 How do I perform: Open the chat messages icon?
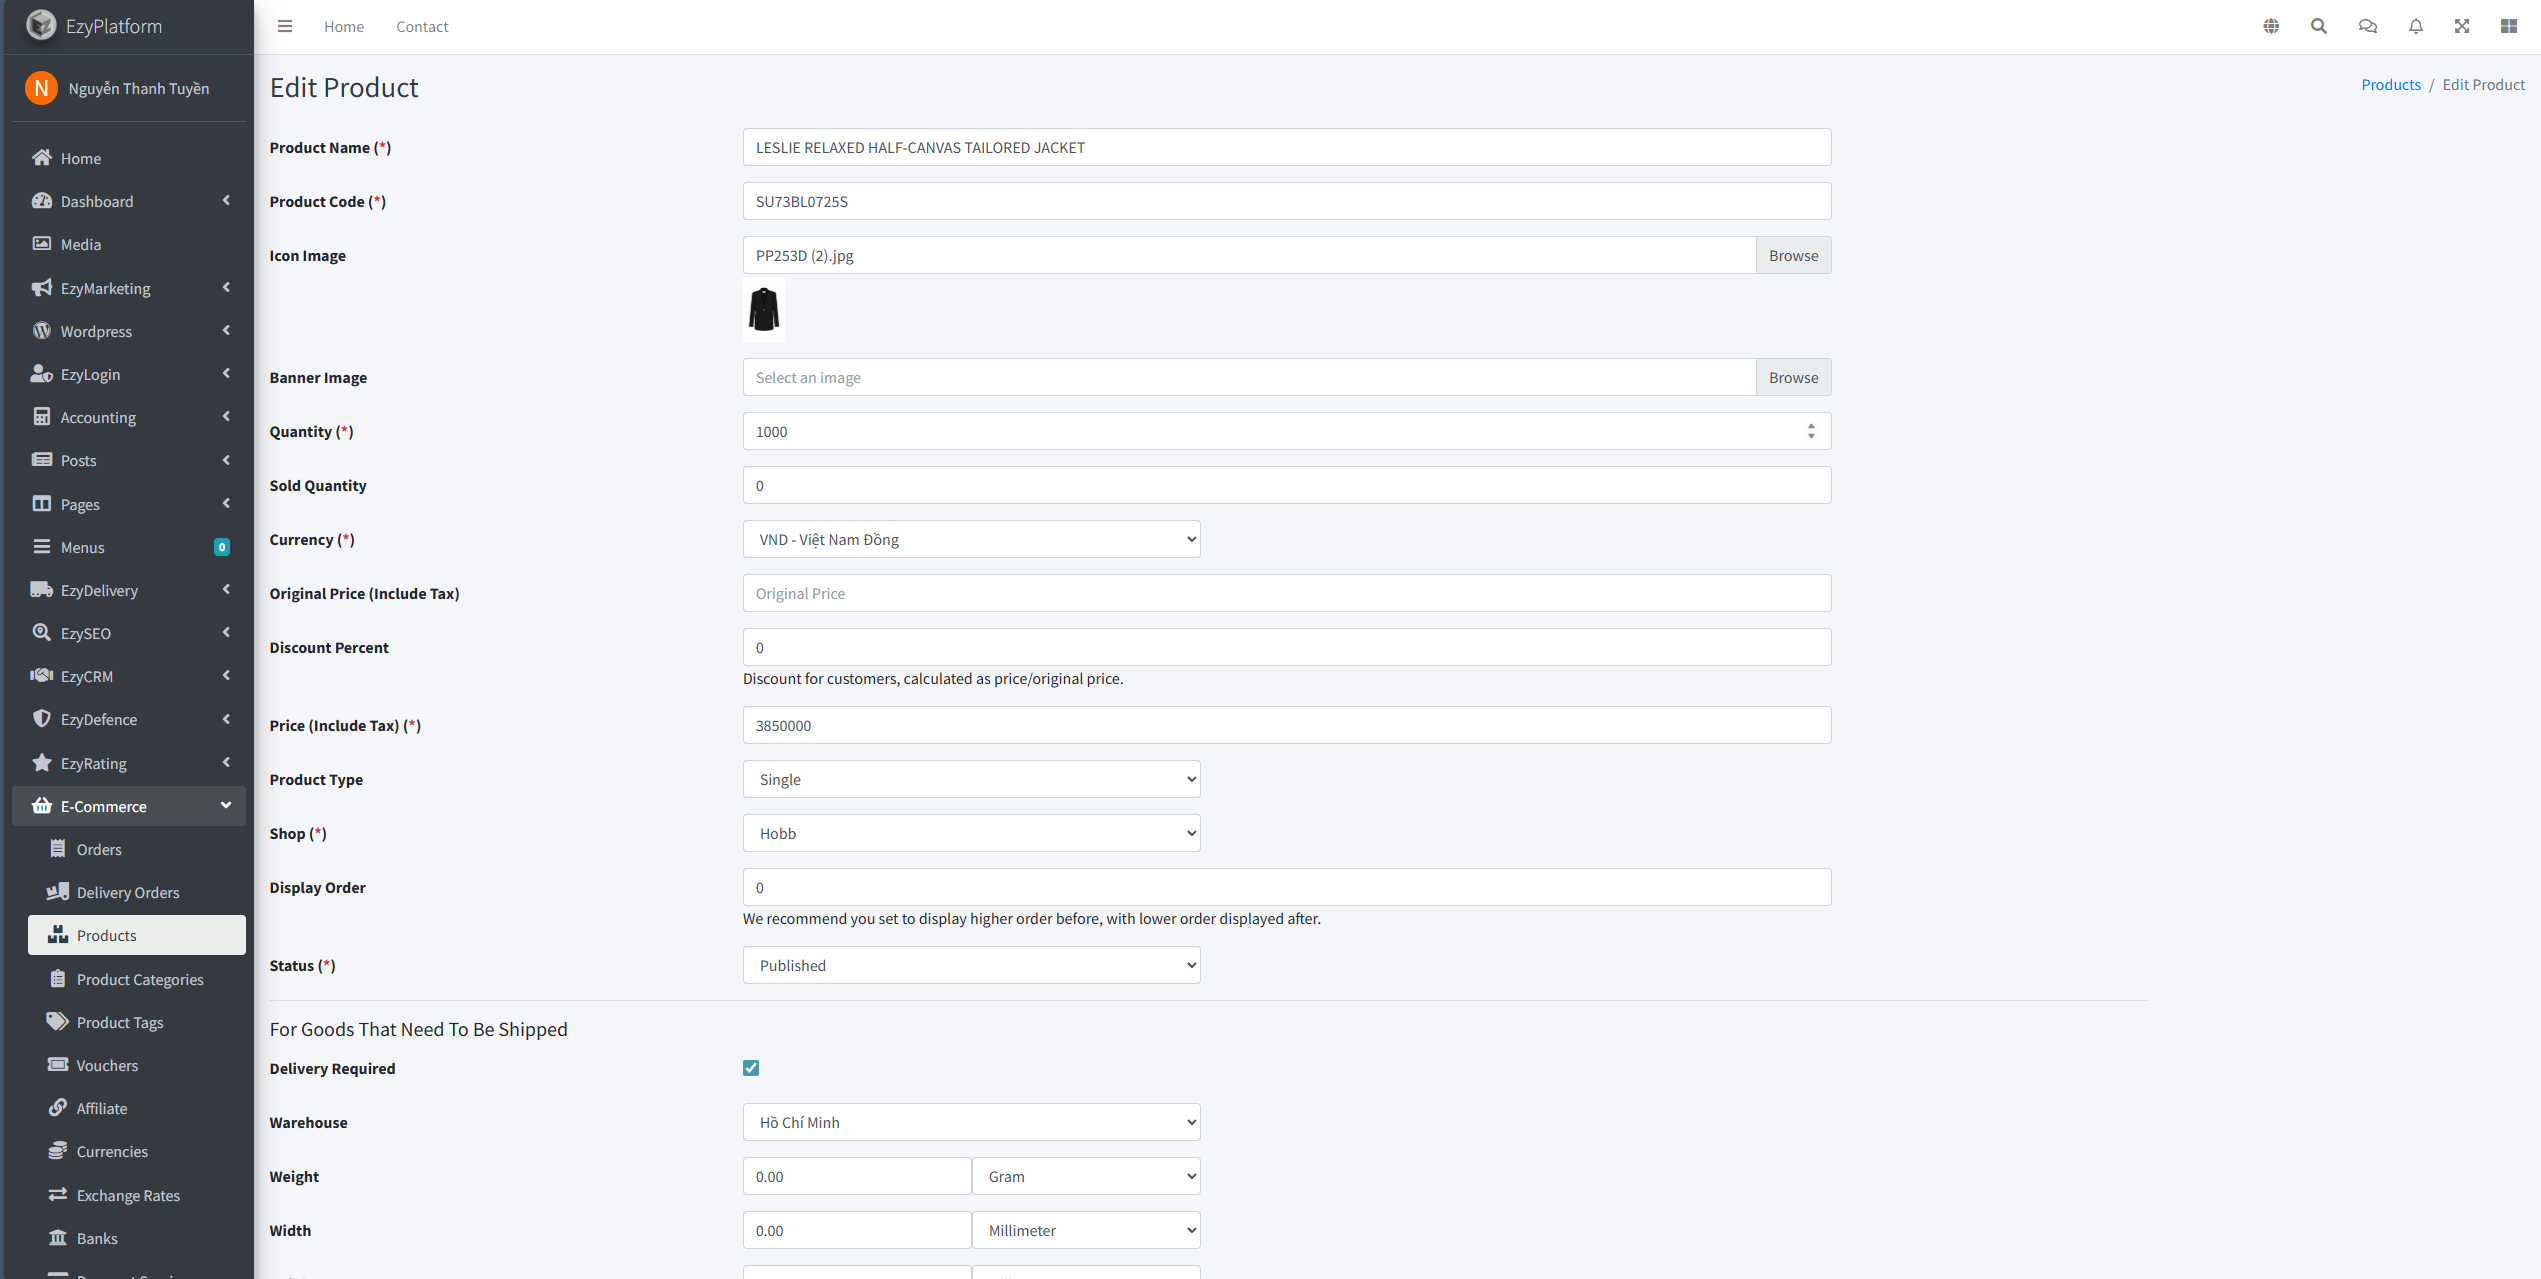point(2367,26)
